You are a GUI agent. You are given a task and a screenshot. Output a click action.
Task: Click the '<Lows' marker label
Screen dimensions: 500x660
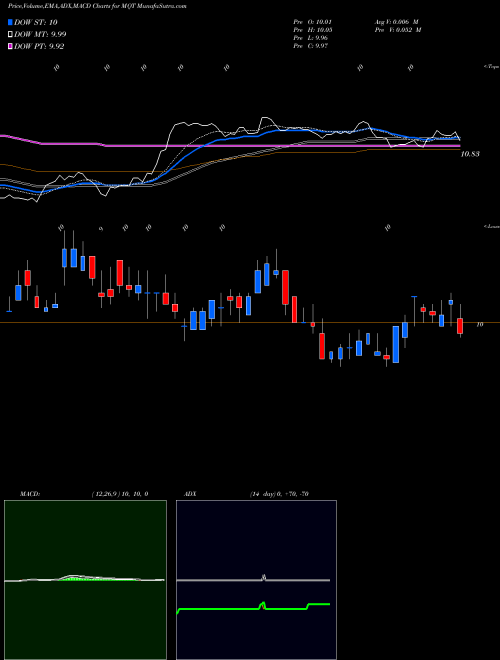tap(491, 226)
